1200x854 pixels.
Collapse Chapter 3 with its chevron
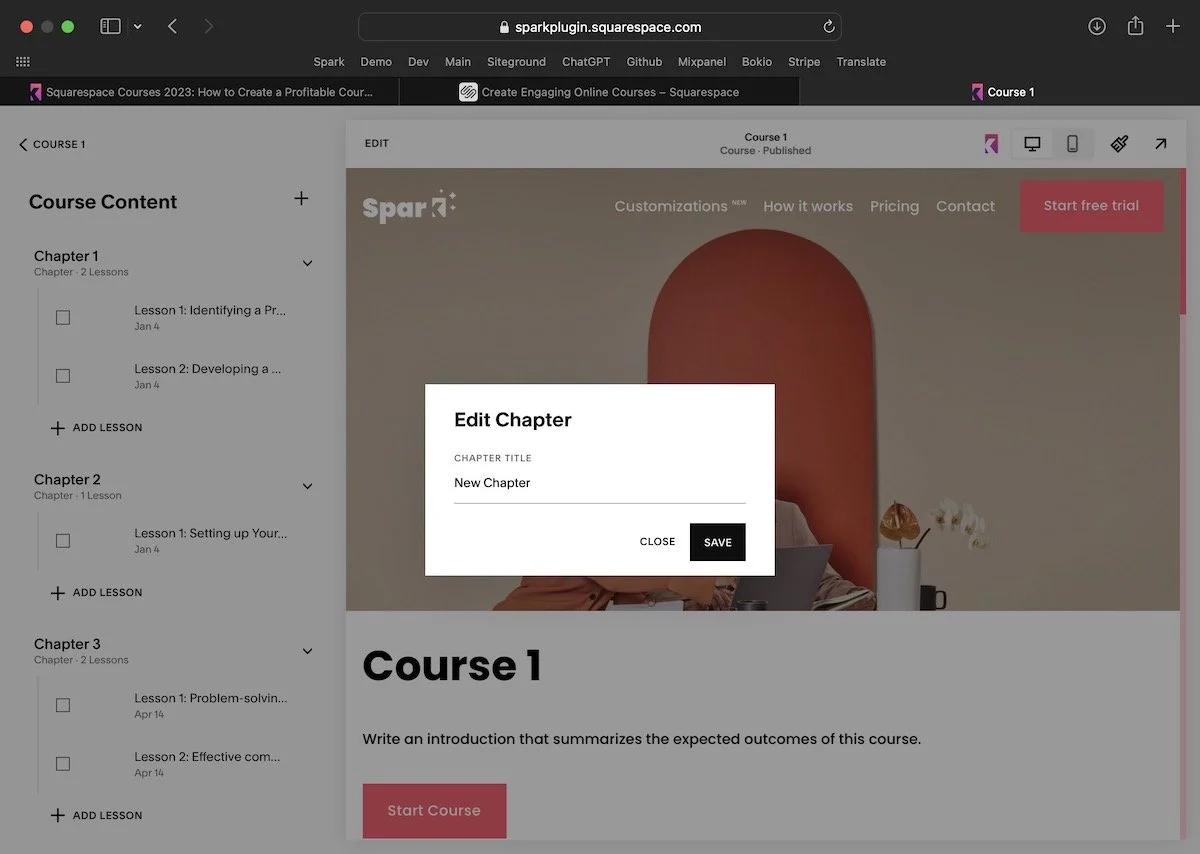307,651
